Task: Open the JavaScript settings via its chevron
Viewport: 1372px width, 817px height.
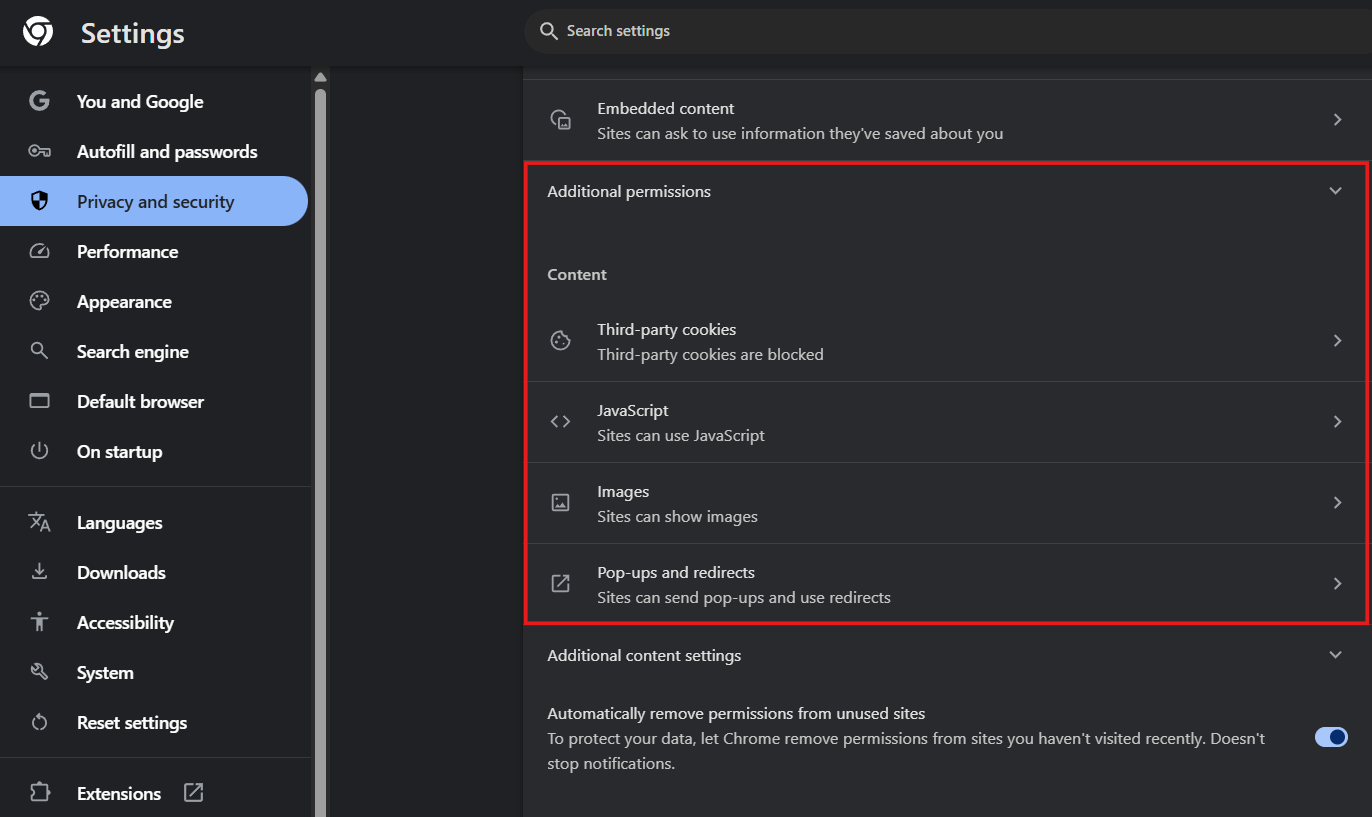Action: [1338, 421]
